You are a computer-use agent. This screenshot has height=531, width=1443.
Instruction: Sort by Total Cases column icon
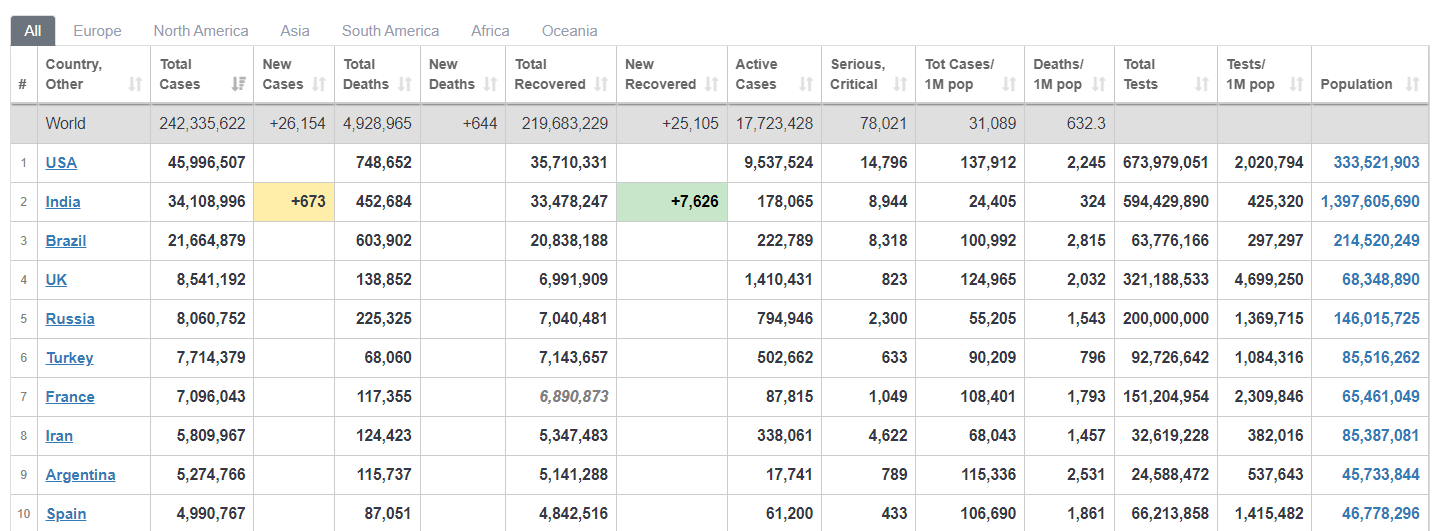click(x=239, y=85)
